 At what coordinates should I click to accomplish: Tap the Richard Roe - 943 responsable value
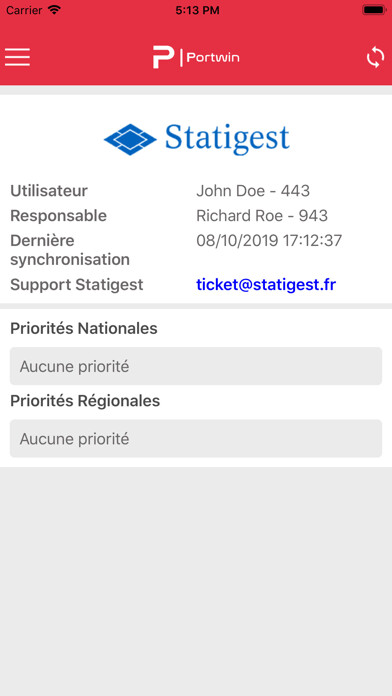tap(262, 216)
